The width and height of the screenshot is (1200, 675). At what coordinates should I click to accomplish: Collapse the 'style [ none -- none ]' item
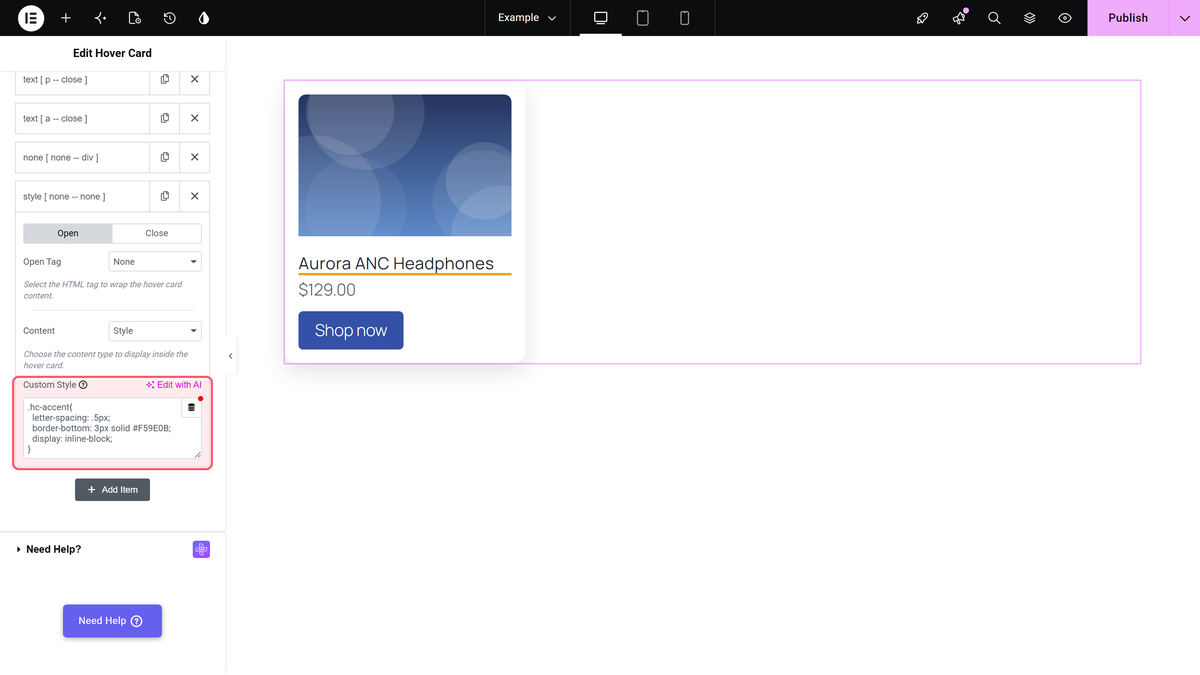click(82, 196)
